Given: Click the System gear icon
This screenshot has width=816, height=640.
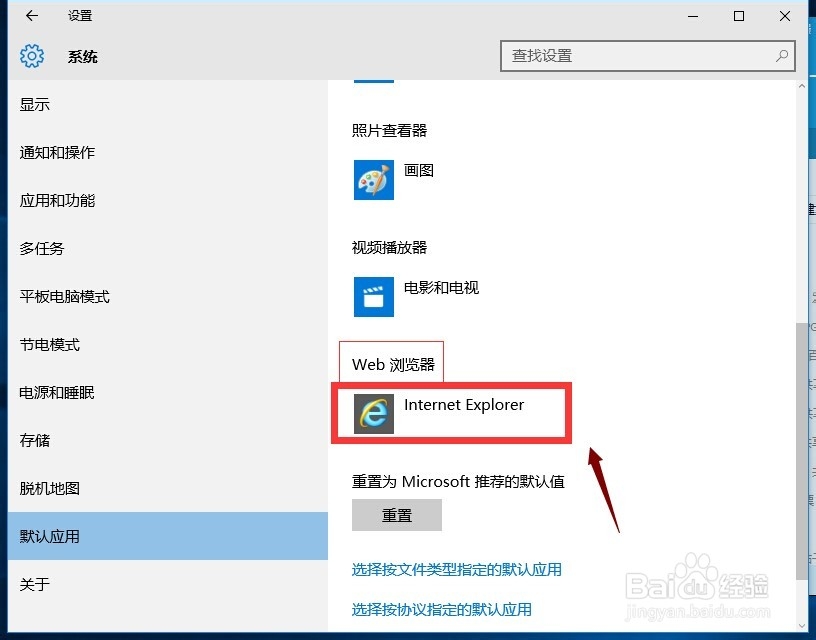Looking at the screenshot, I should (x=32, y=56).
